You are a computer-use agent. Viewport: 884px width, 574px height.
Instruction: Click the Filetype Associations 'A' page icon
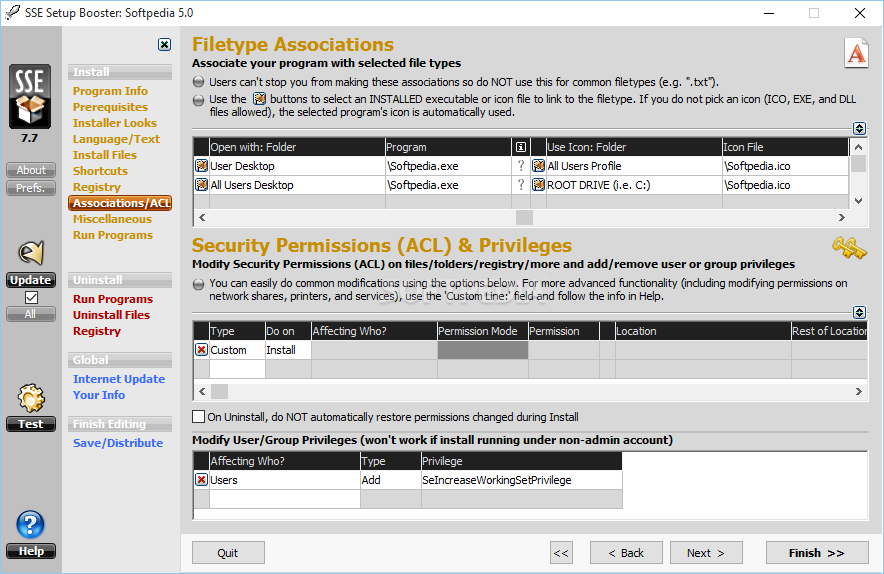pos(856,53)
